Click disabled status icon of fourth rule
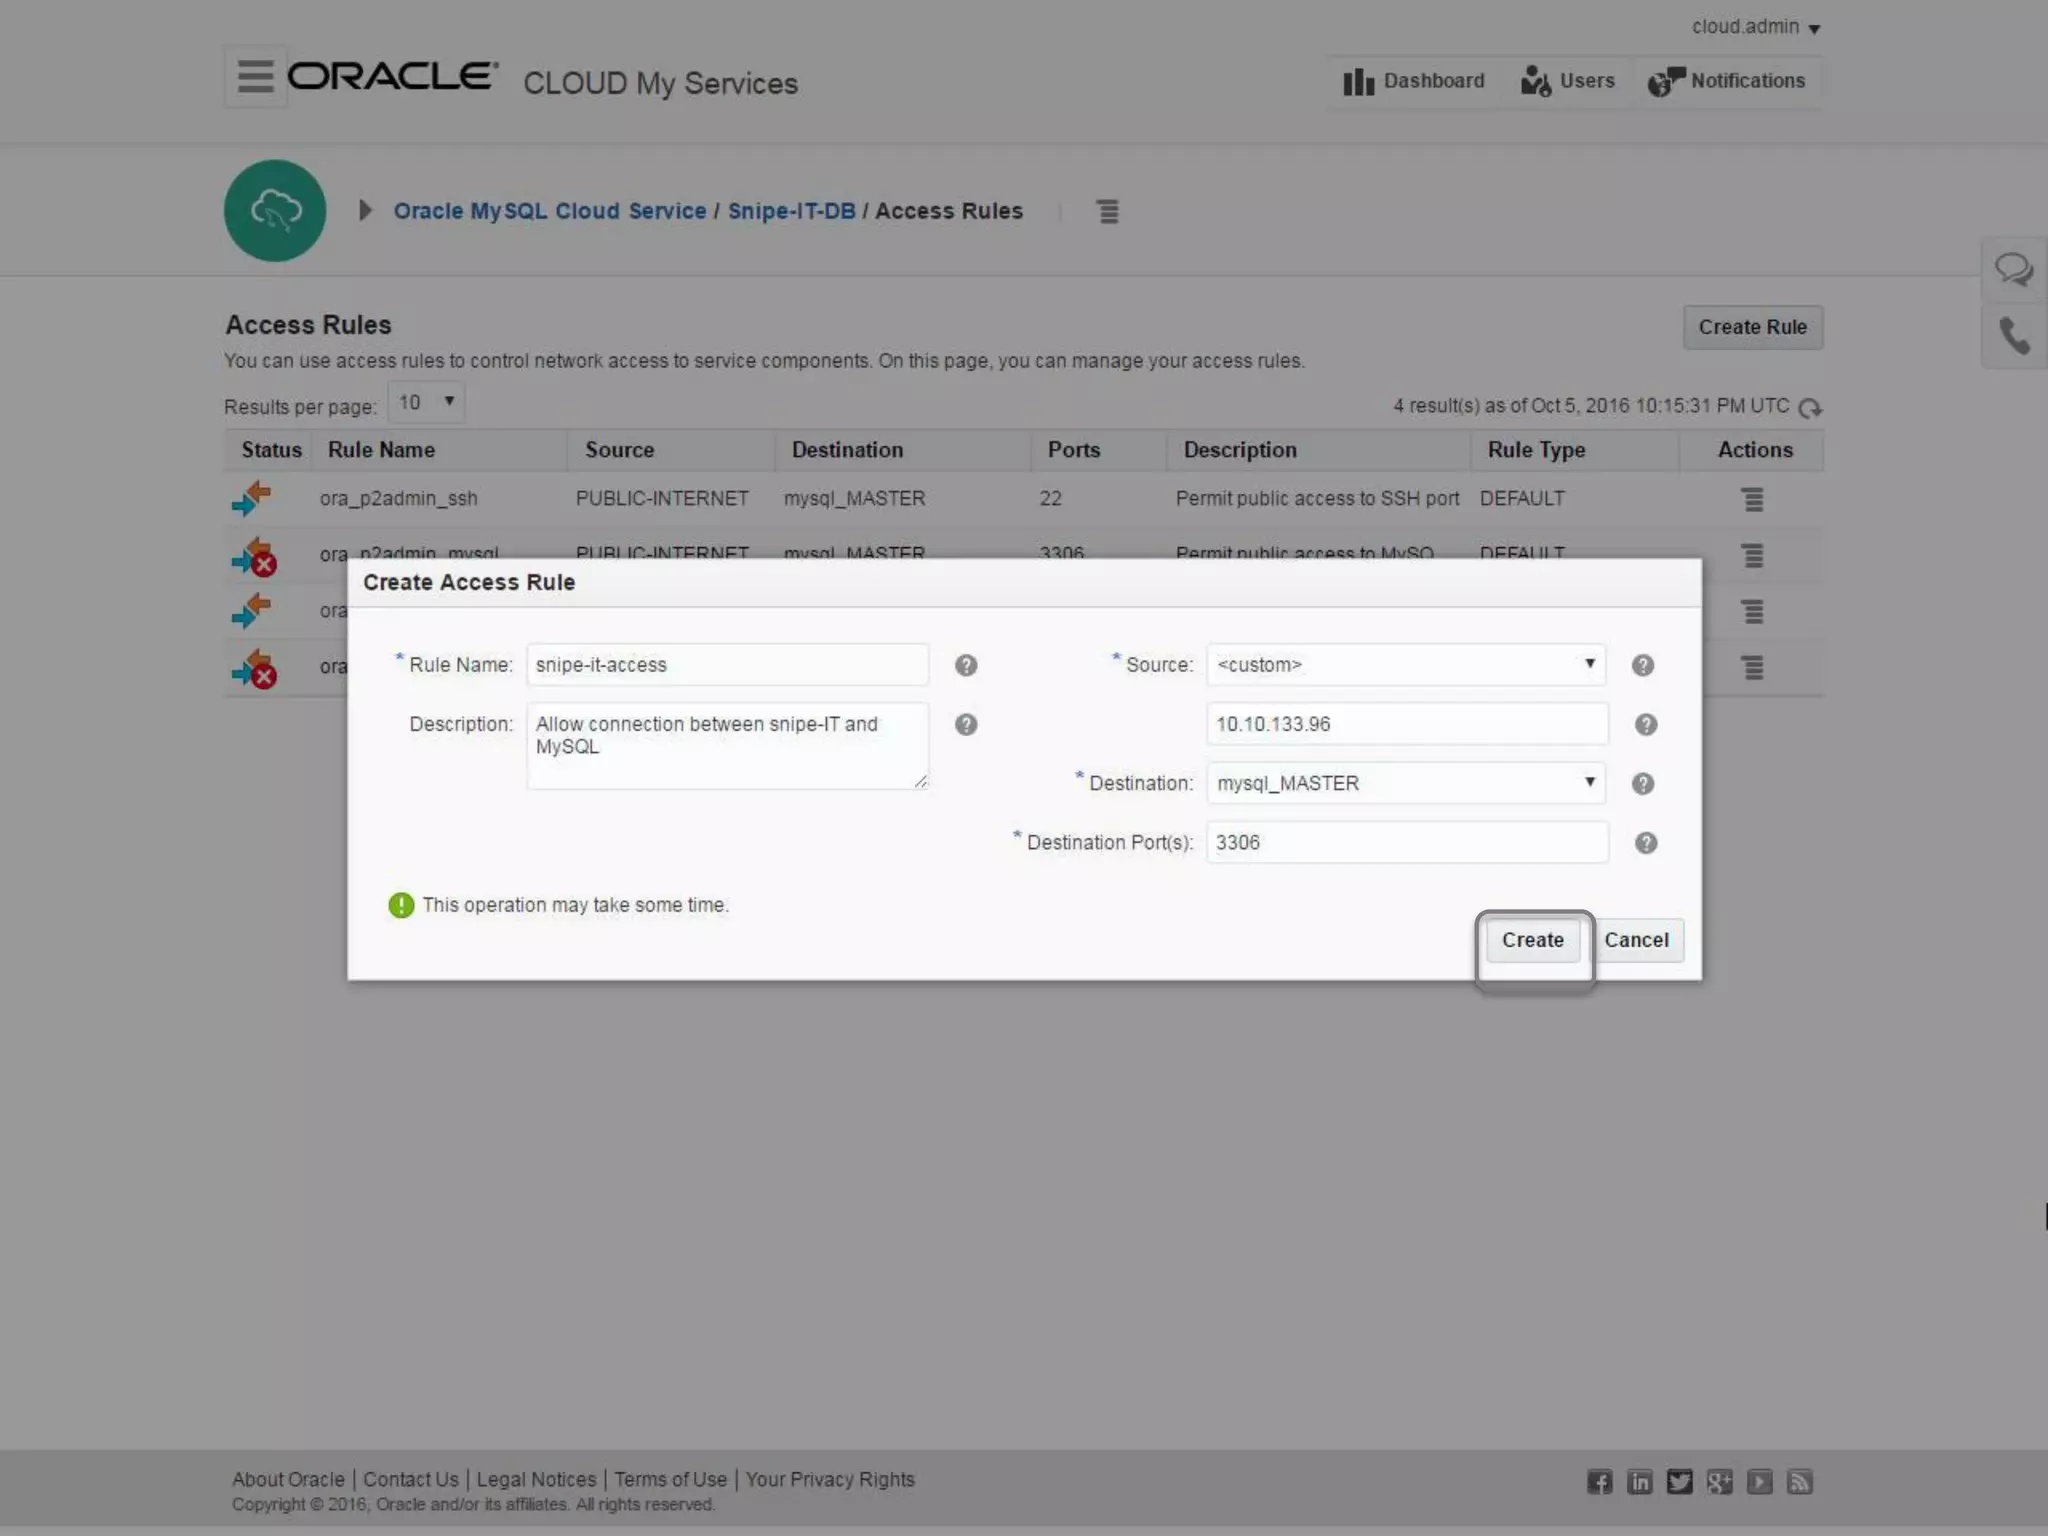This screenshot has width=2048, height=1536. (254, 669)
